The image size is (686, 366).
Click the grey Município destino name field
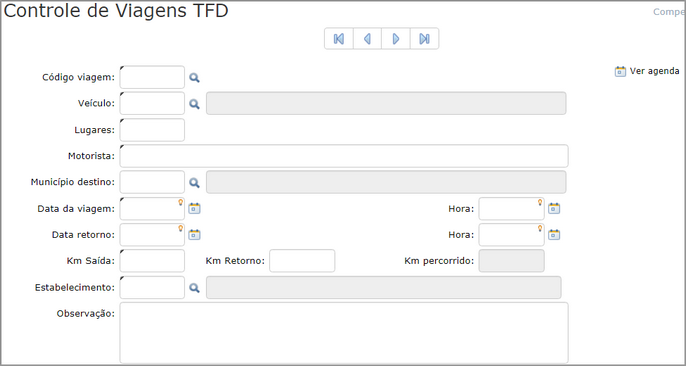click(386, 182)
